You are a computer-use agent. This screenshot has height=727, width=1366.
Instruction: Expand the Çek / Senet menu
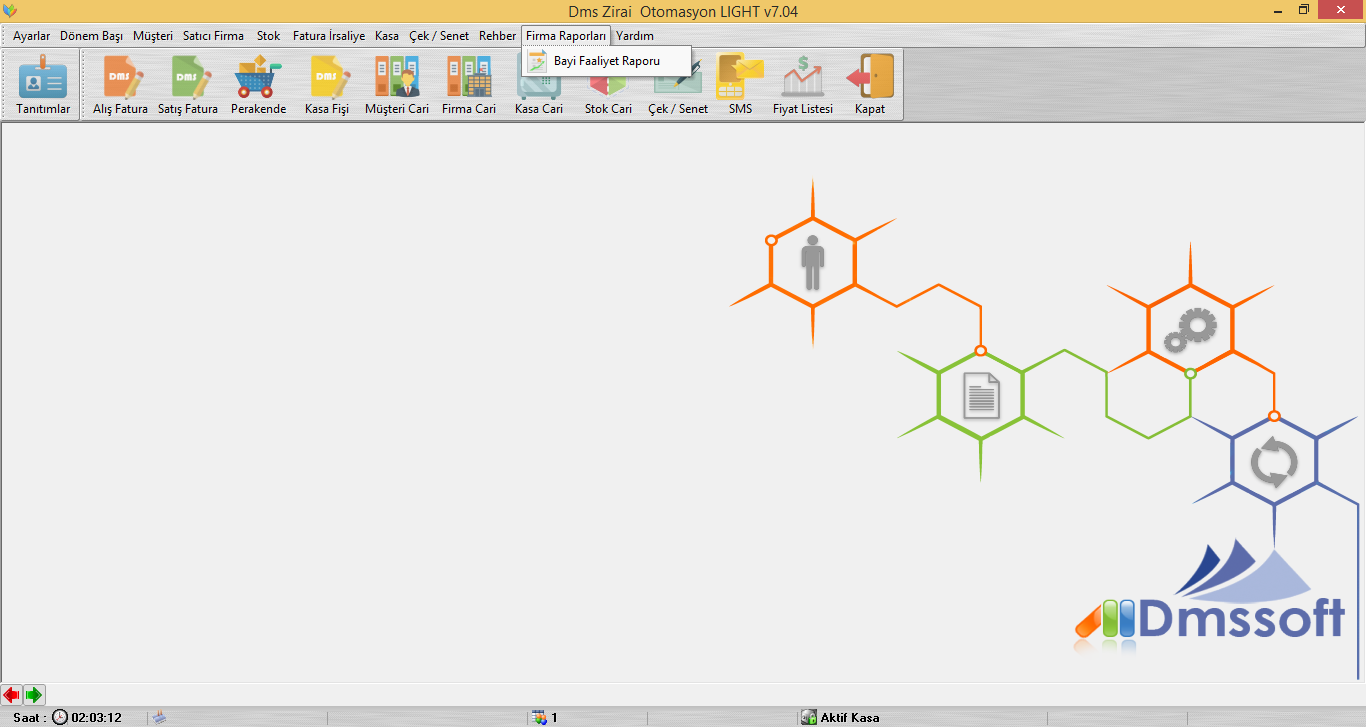pyautogui.click(x=439, y=35)
